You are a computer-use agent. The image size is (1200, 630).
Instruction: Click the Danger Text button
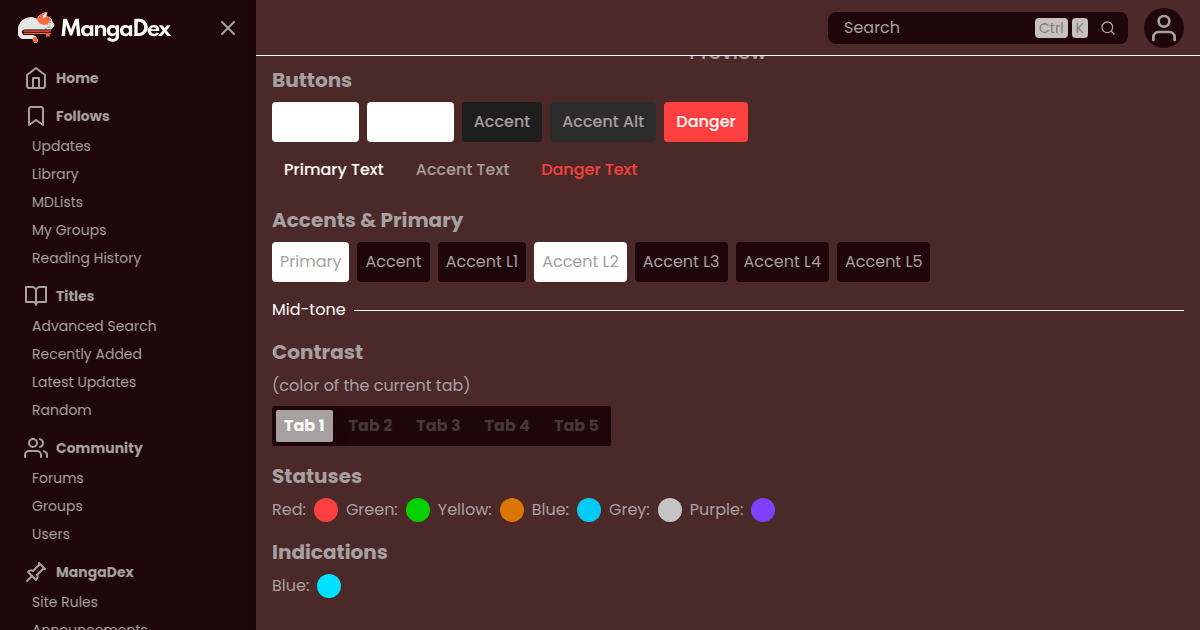pos(590,170)
